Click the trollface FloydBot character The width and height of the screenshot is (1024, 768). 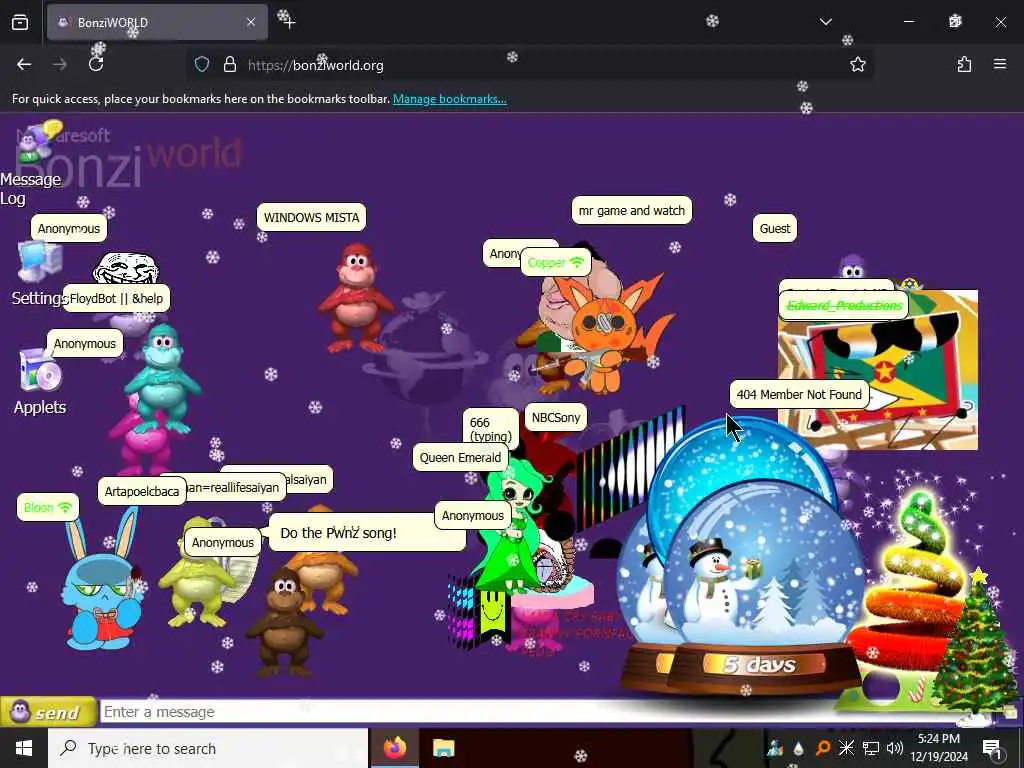pos(126,268)
